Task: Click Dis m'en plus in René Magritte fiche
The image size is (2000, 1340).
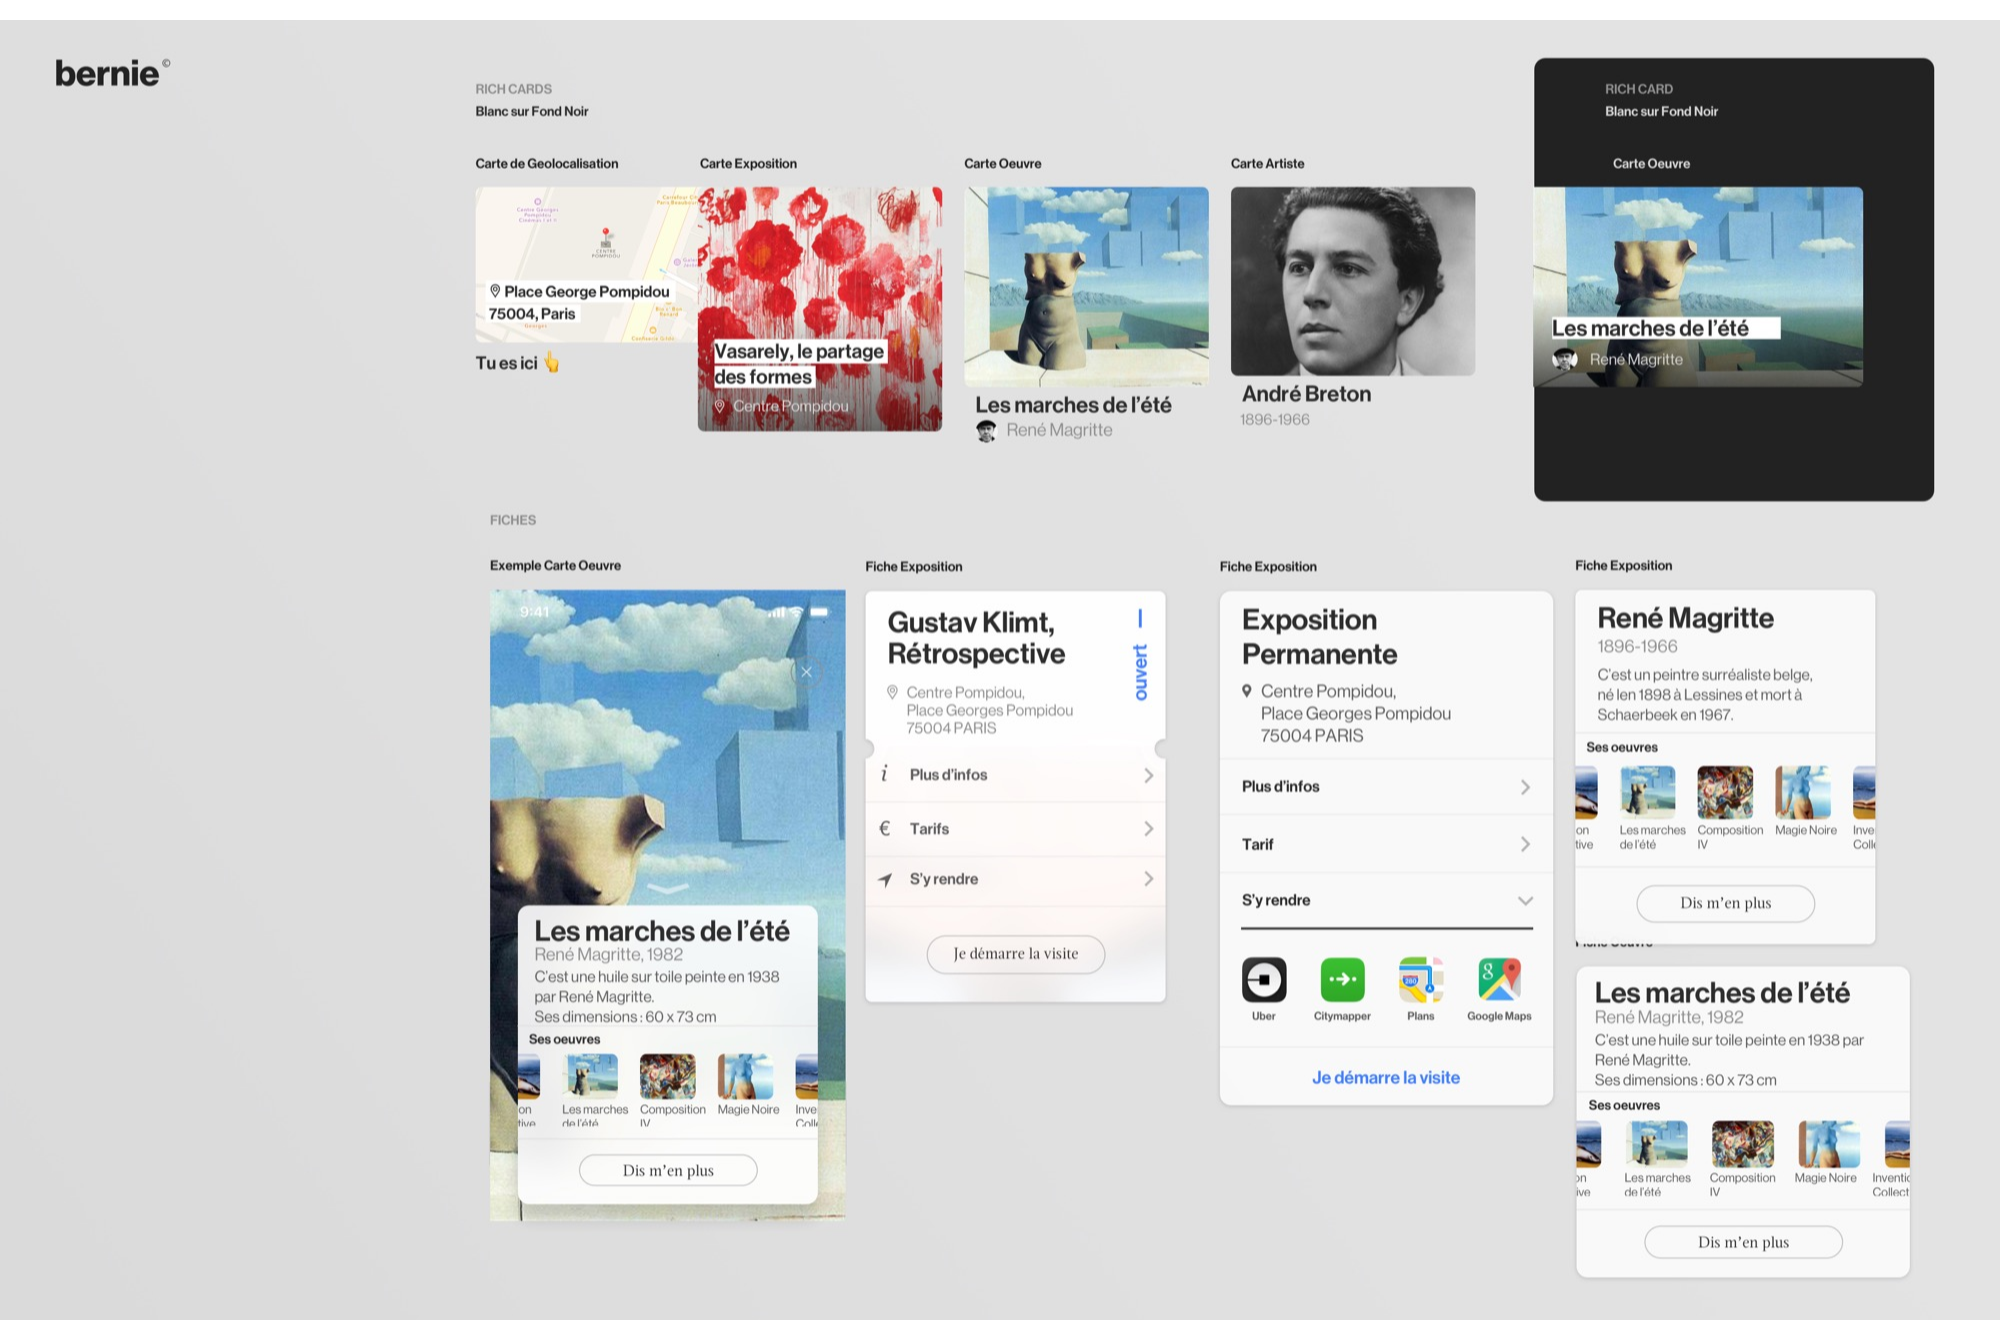Action: pyautogui.click(x=1725, y=903)
